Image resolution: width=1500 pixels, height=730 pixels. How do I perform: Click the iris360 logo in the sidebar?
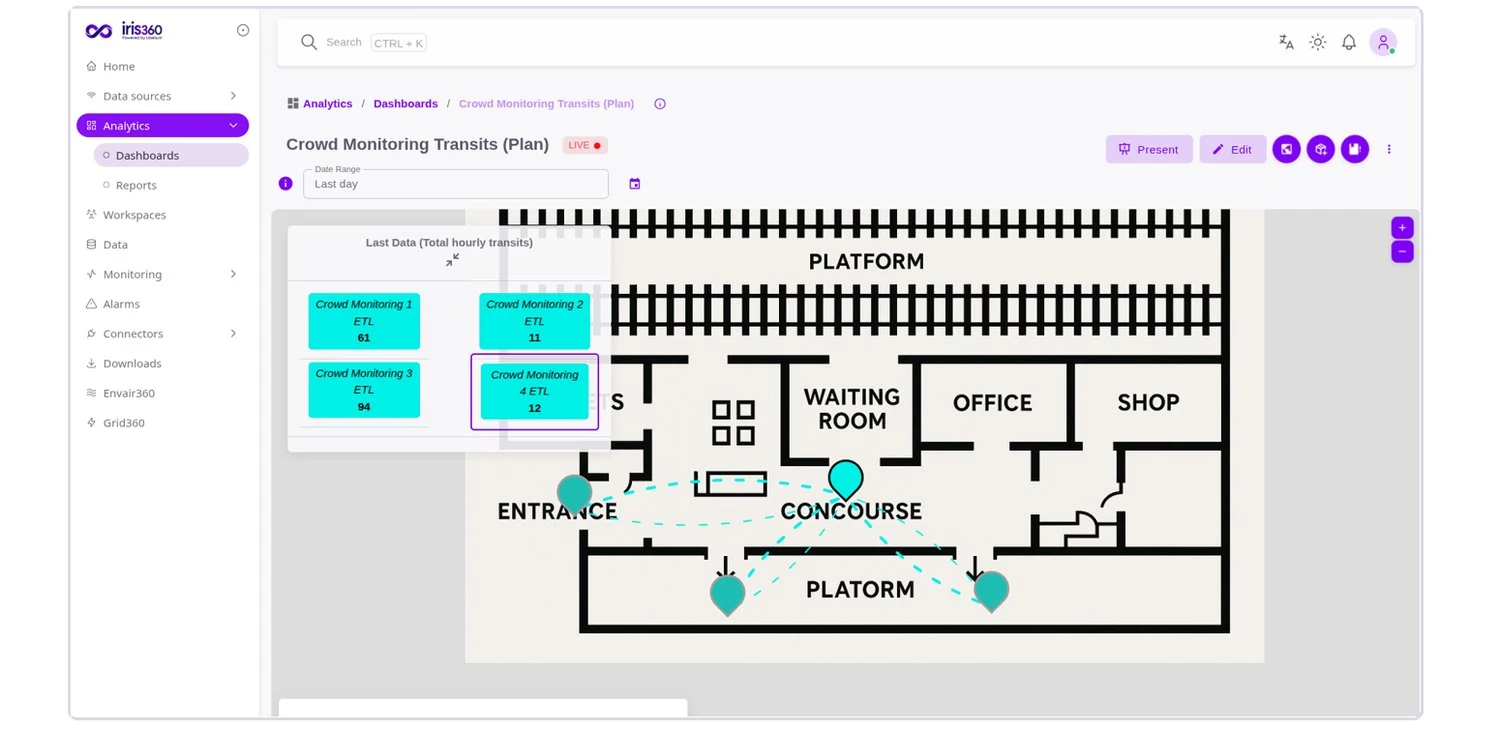coord(124,31)
